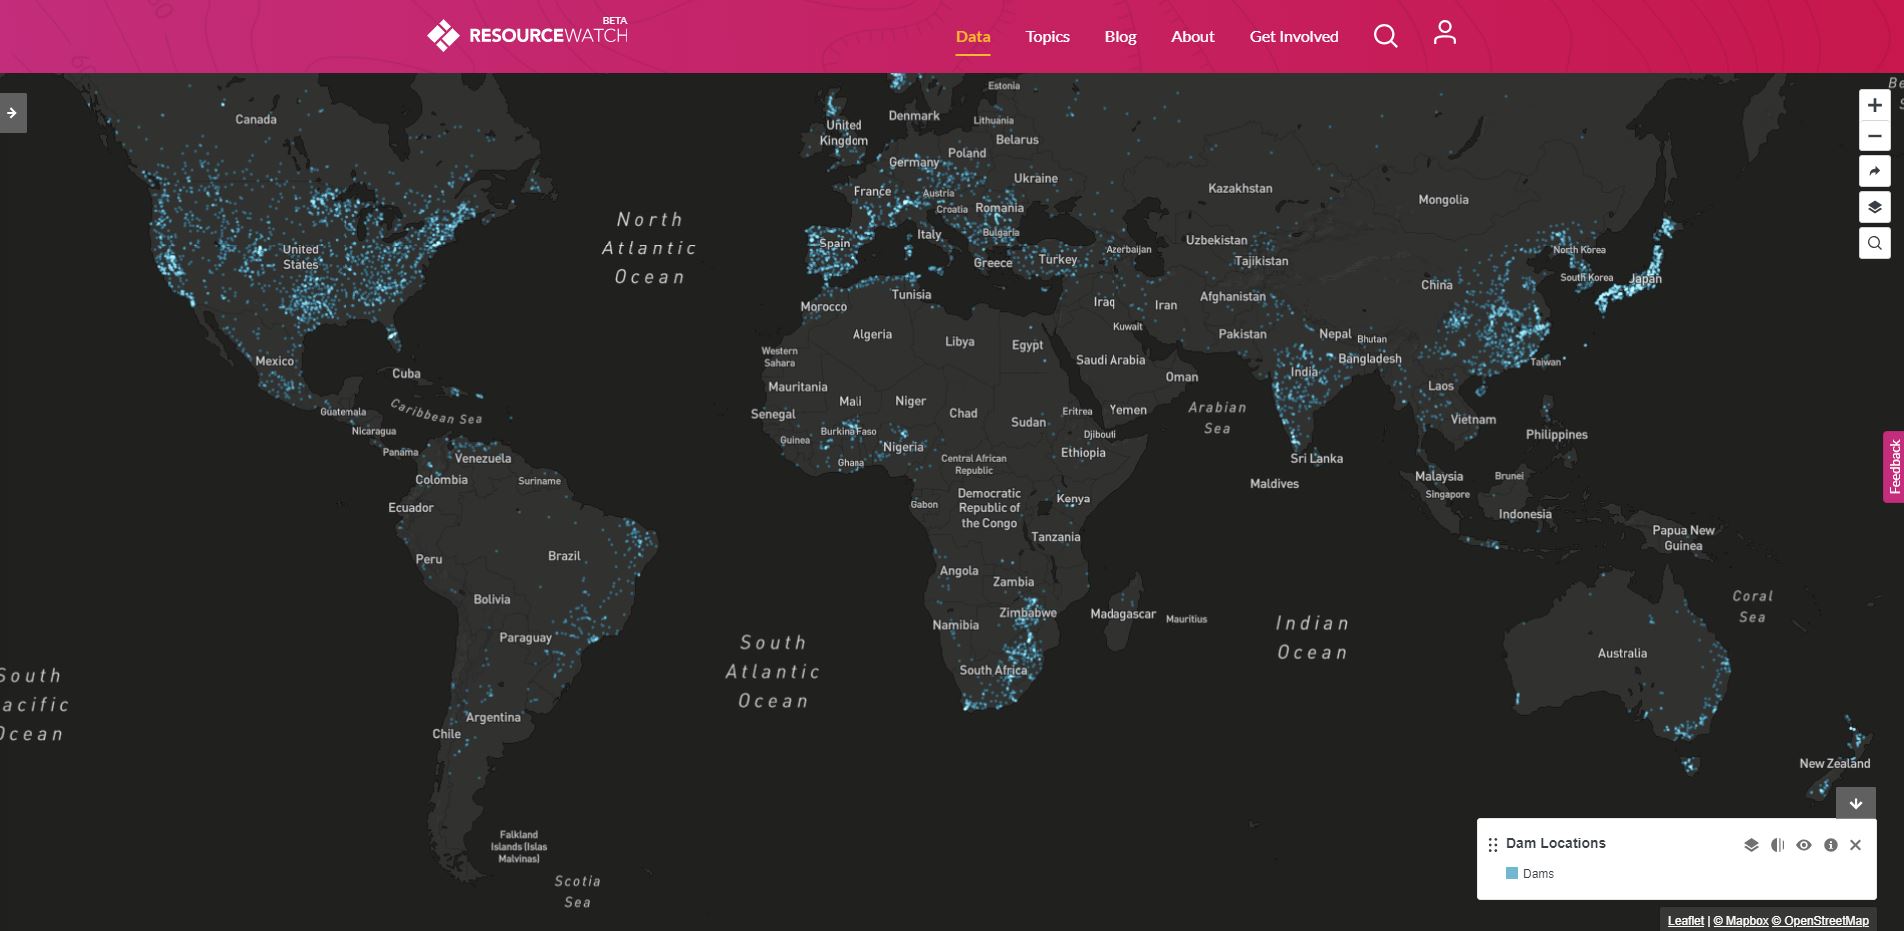Image resolution: width=1904 pixels, height=931 pixels.
Task: Toggle Dam Locations layer visibility eye
Action: (x=1804, y=845)
